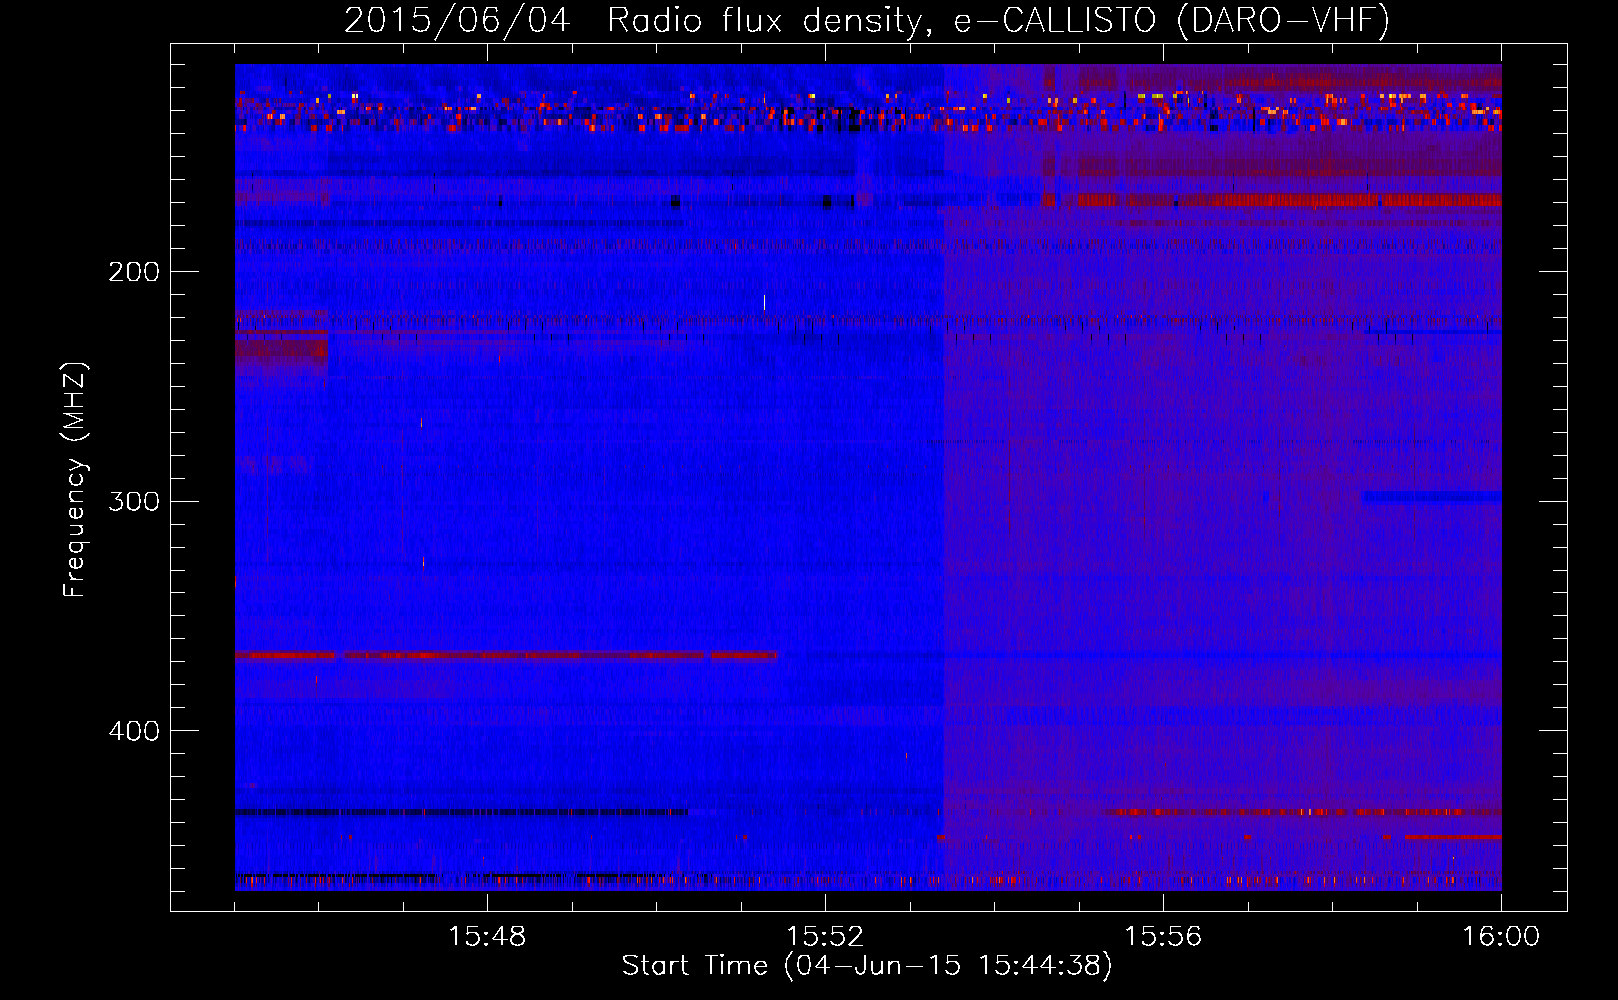Click the 'Frequency (MHZ)' y-axis label
This screenshot has width=1618, height=1000.
click(75, 480)
